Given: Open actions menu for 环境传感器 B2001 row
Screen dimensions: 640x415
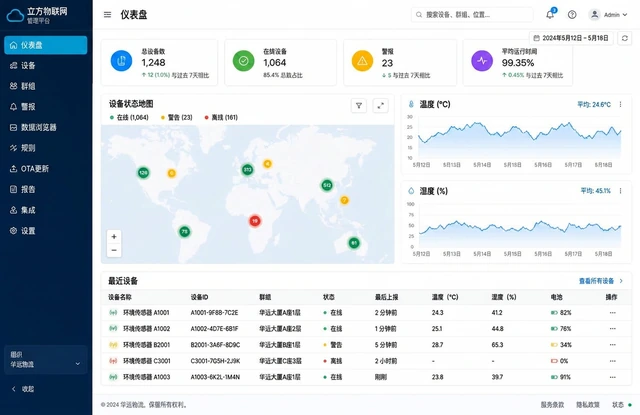Looking at the screenshot, I should (x=612, y=345).
